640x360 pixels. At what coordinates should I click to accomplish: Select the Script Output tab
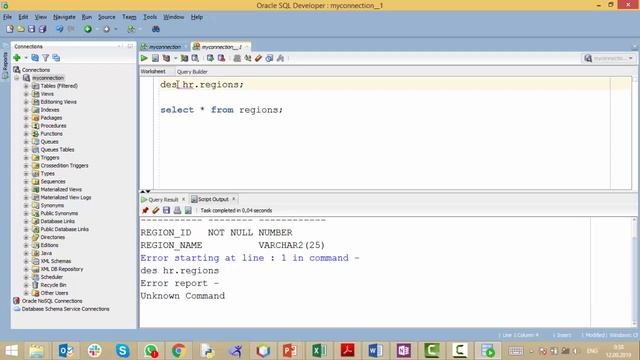pos(213,199)
